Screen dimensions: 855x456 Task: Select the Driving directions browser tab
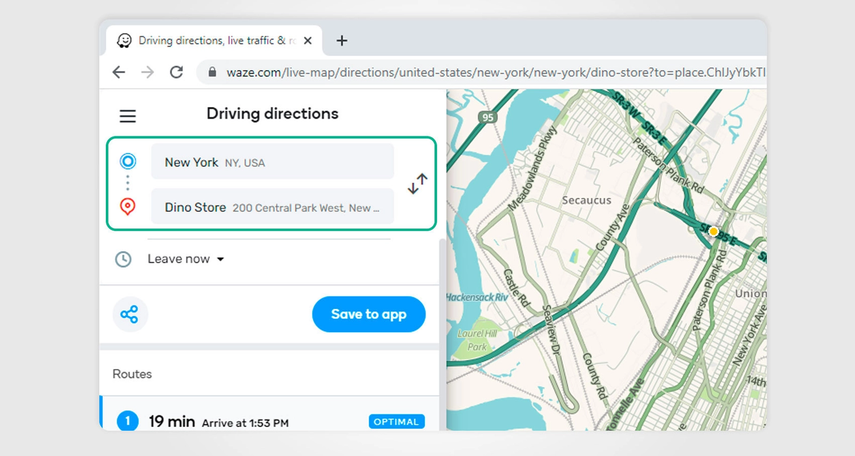[214, 40]
